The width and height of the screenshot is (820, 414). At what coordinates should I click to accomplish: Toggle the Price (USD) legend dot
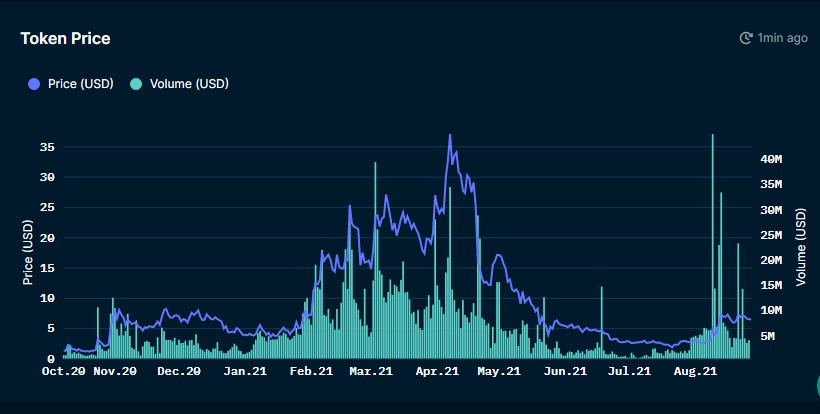click(x=34, y=84)
